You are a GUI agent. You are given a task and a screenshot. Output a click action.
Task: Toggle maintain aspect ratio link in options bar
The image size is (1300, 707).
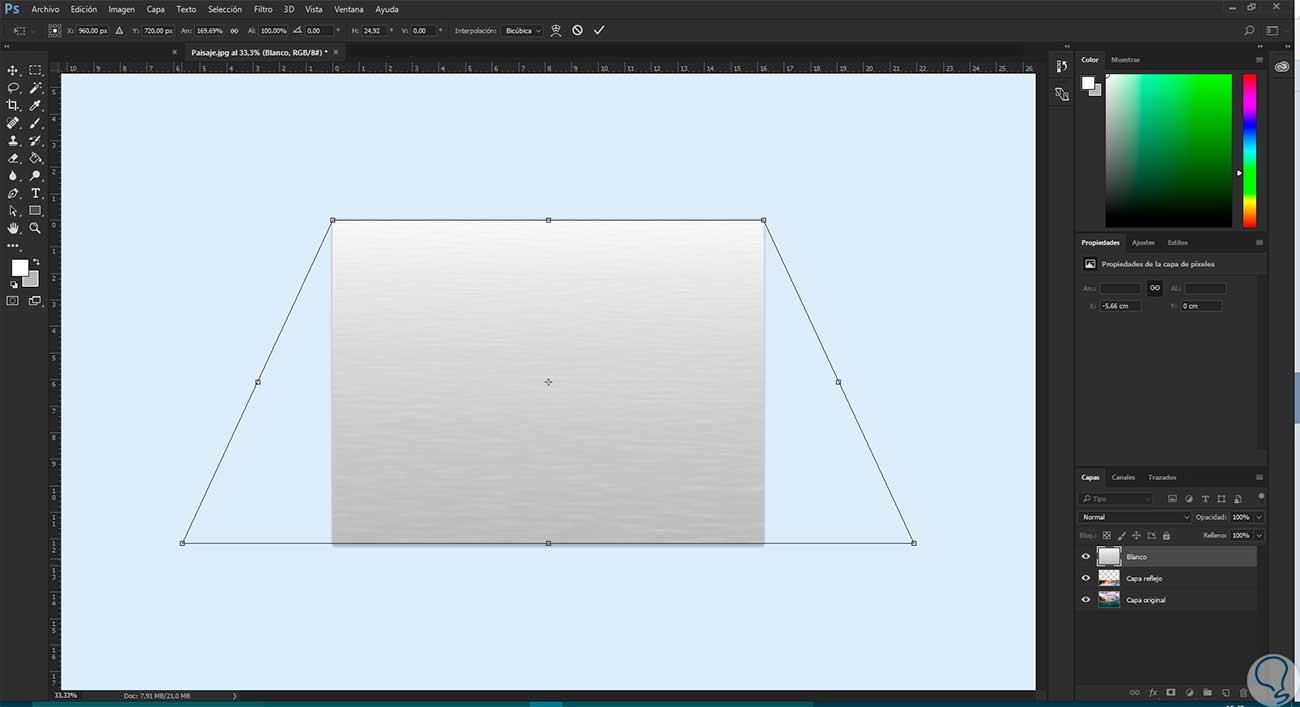[234, 31]
